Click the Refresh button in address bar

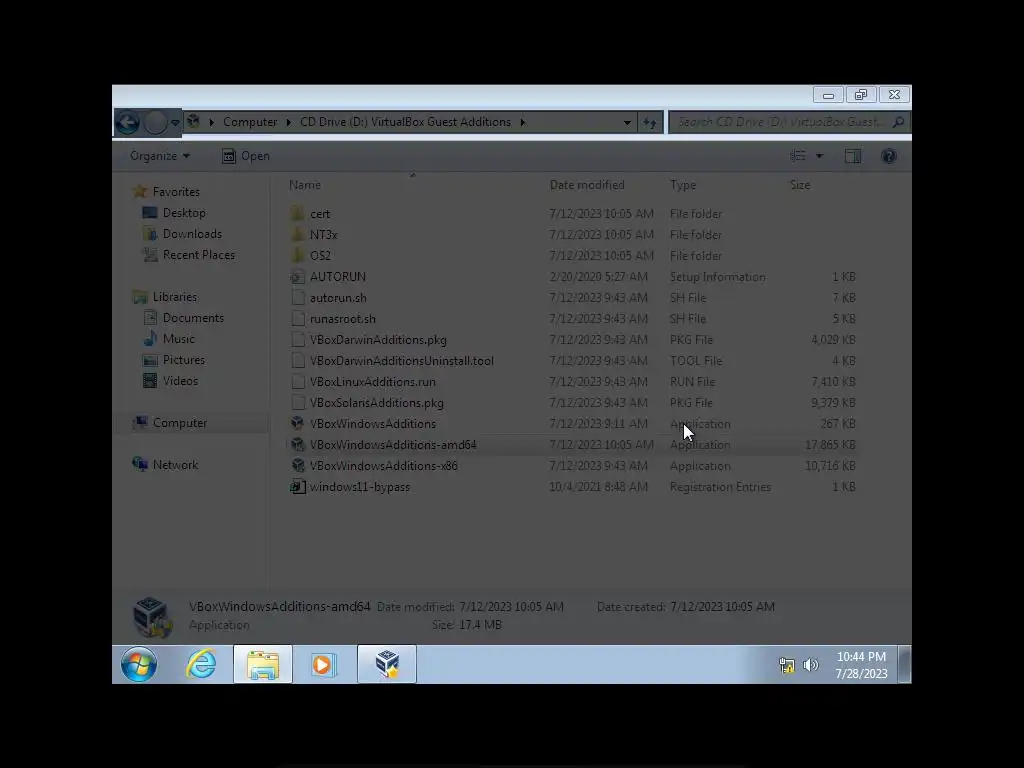(x=650, y=122)
